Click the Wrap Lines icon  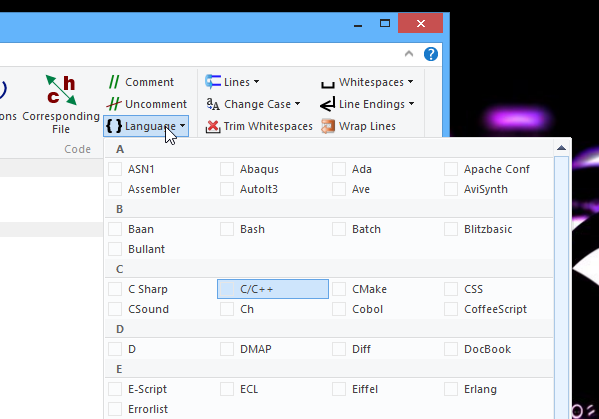coord(328,126)
